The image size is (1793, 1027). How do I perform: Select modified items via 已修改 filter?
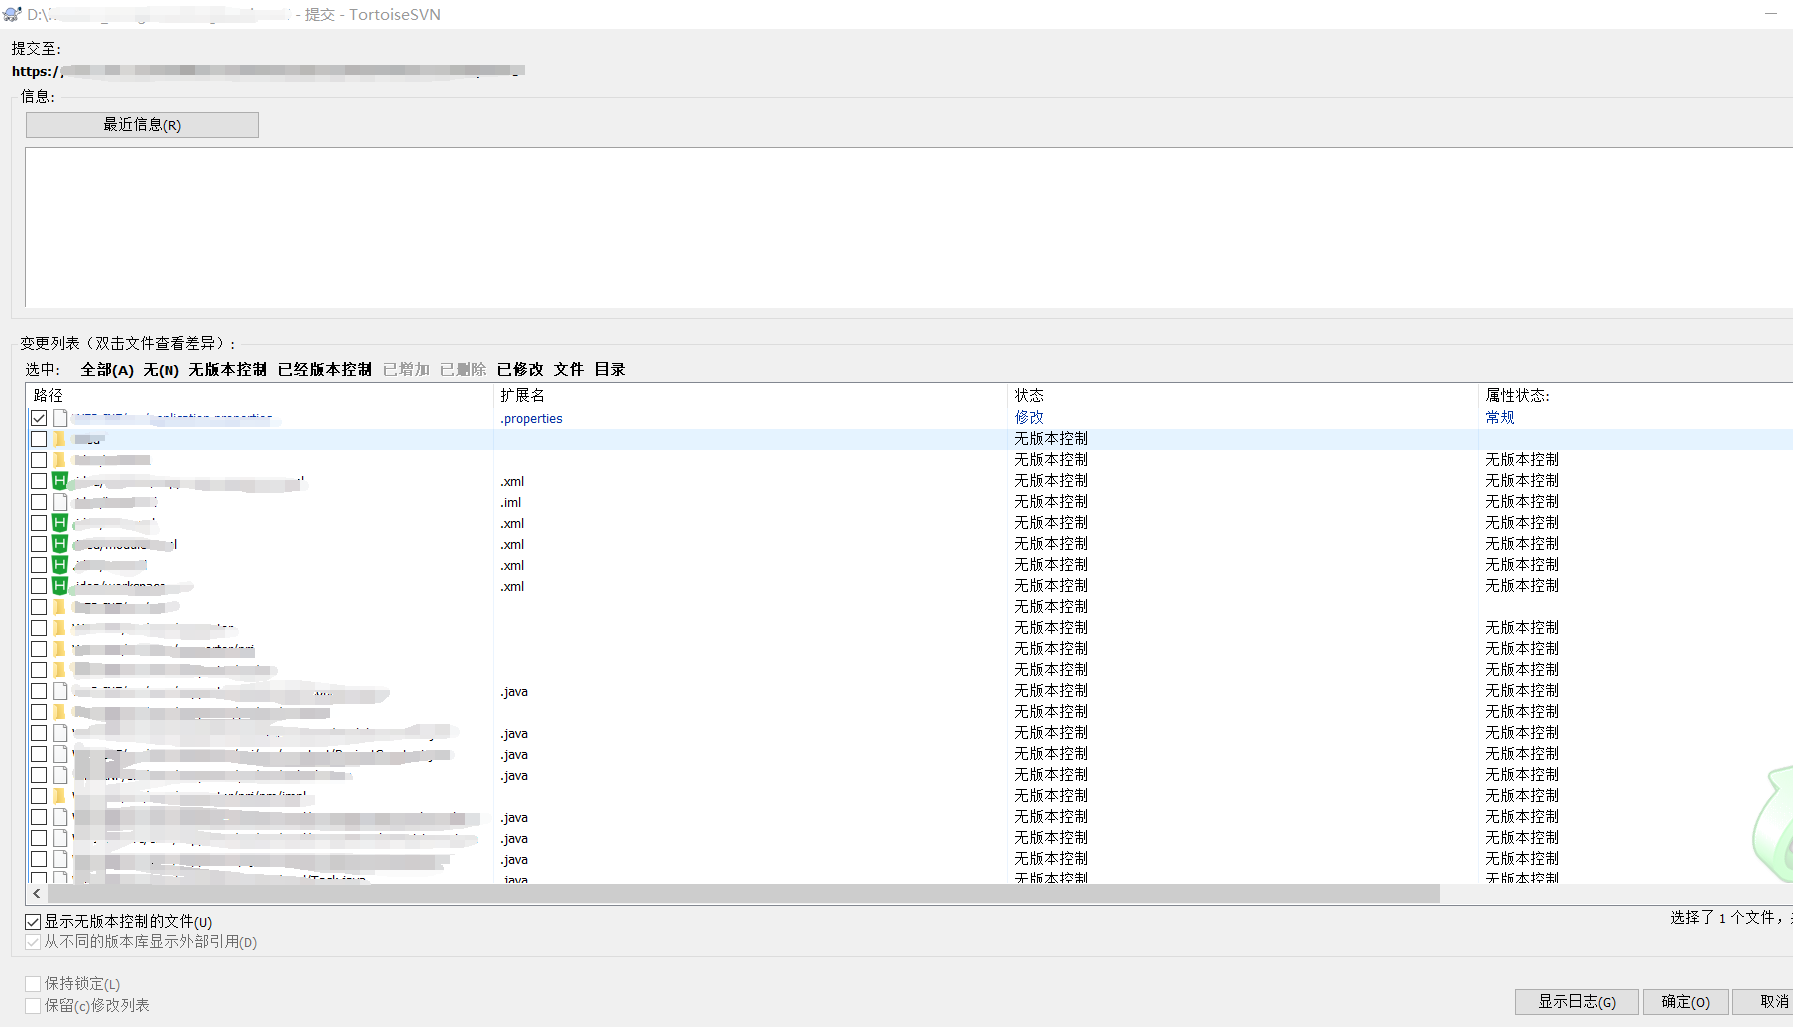coord(520,370)
